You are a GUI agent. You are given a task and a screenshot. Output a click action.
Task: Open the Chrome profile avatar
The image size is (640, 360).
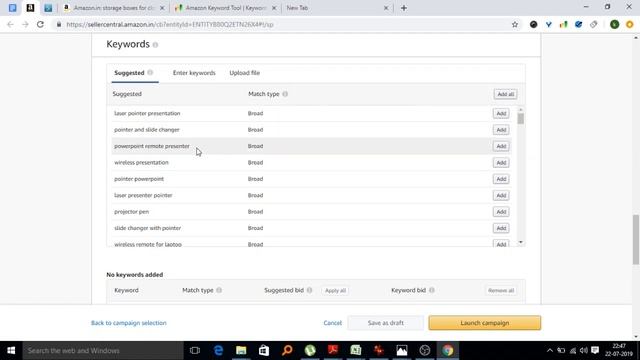coord(614,24)
